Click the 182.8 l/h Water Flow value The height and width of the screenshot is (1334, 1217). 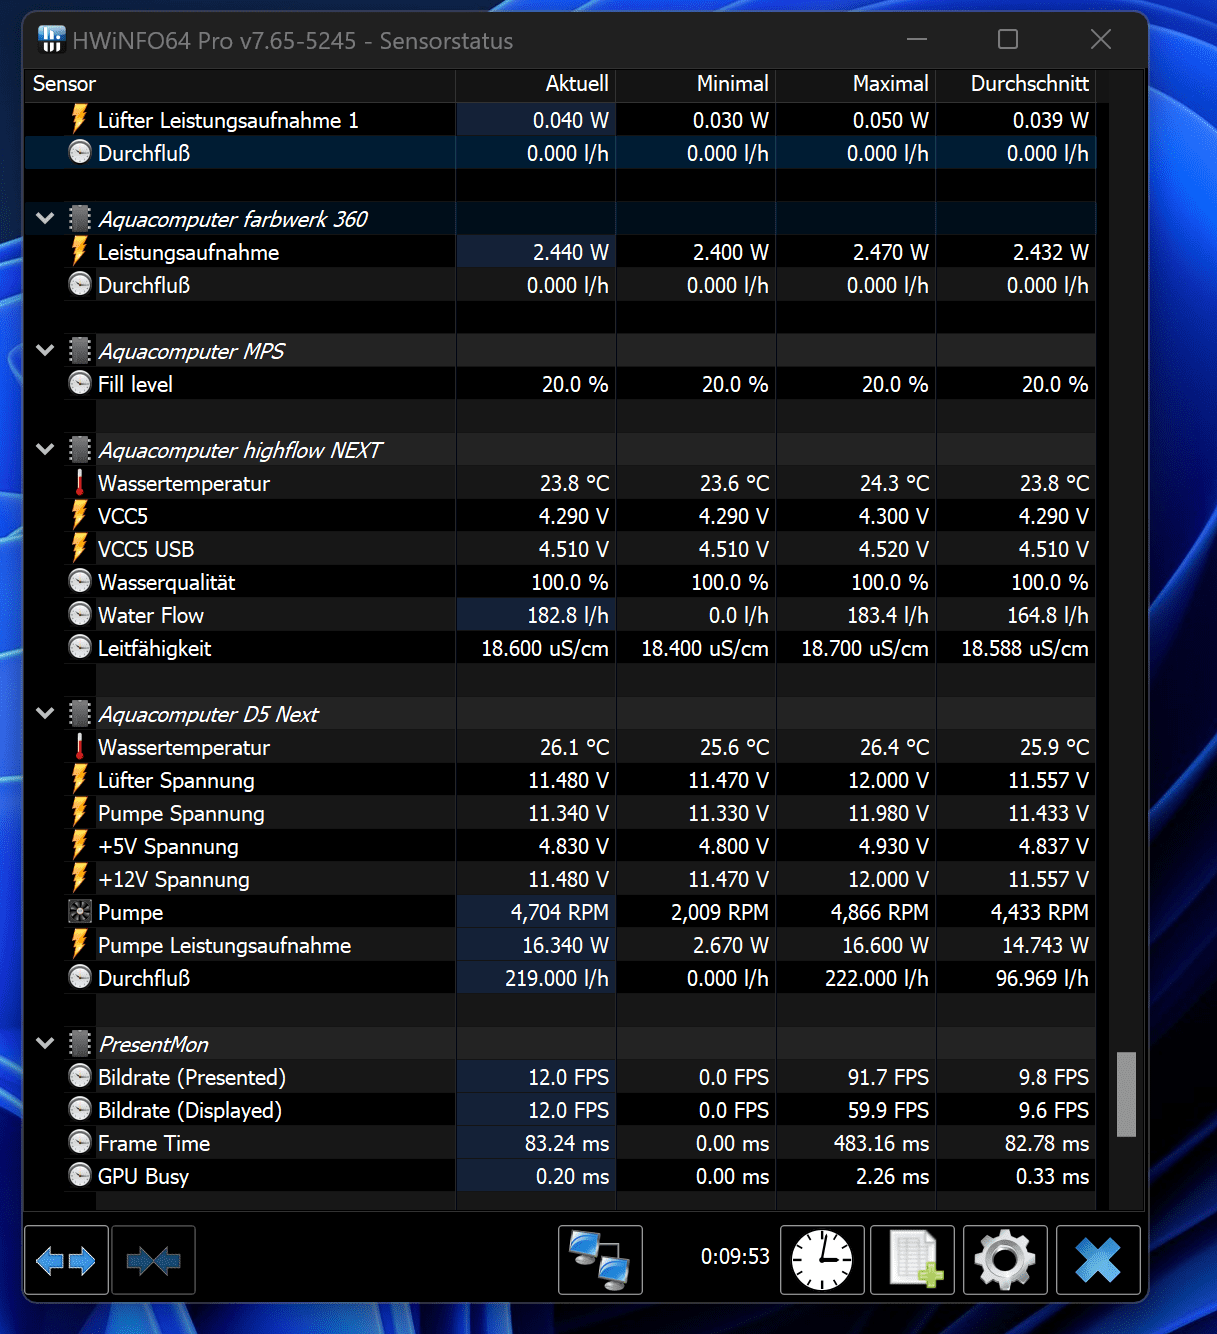coord(567,615)
